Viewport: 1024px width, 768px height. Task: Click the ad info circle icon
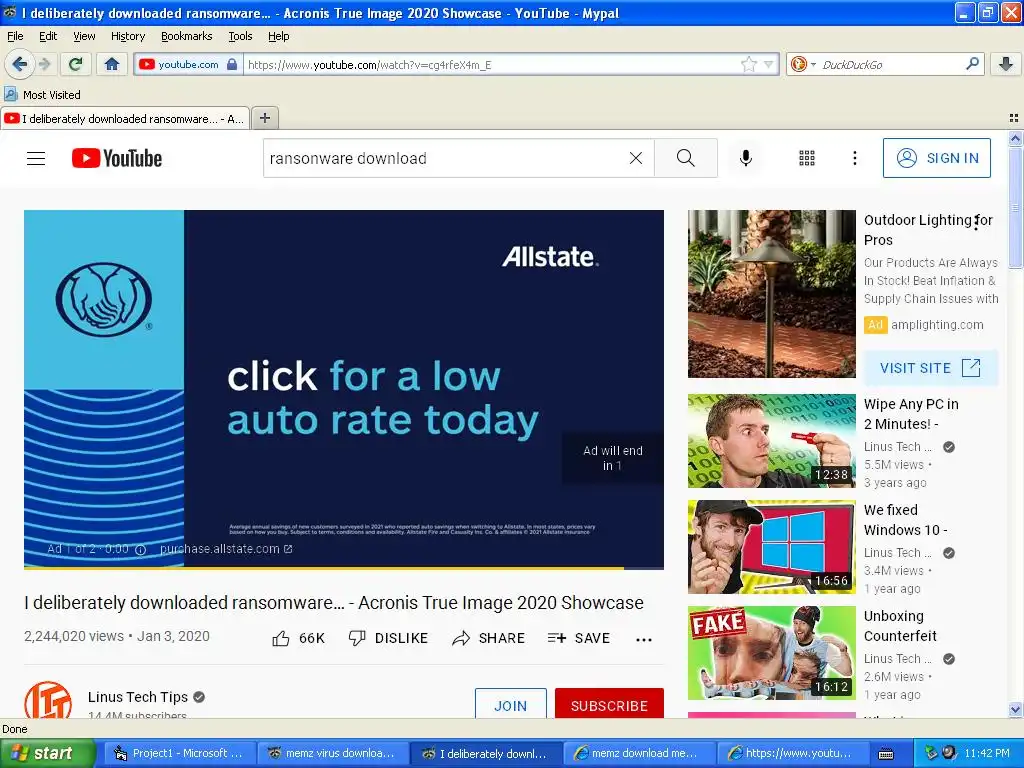pyautogui.click(x=140, y=550)
